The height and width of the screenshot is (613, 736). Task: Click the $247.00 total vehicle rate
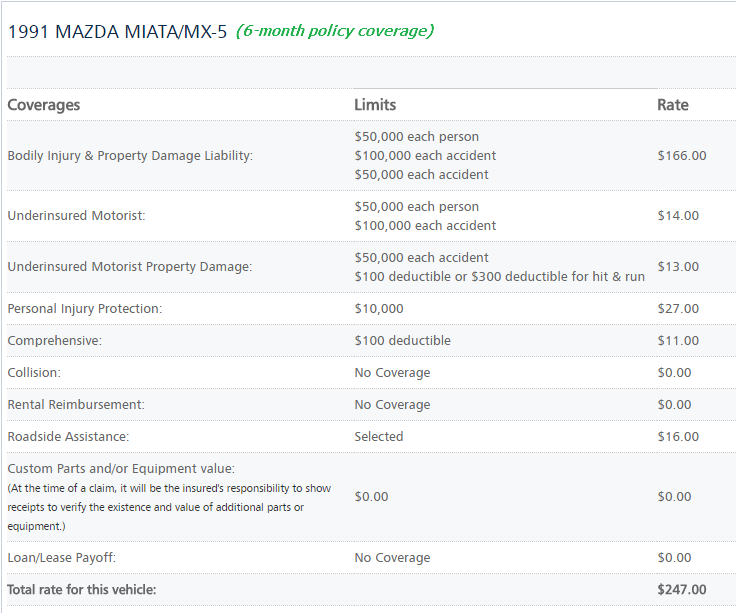point(681,590)
